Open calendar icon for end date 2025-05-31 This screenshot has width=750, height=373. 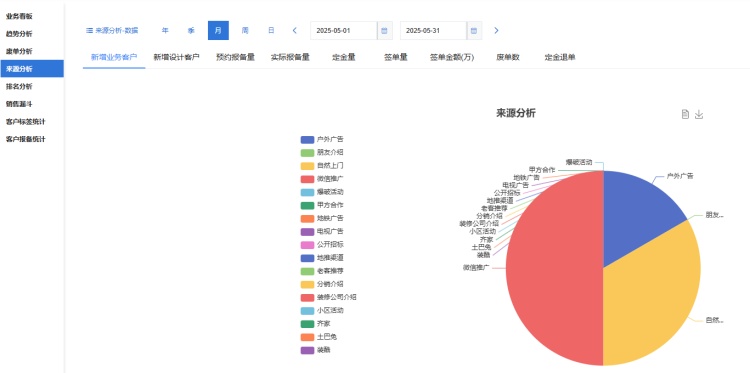pos(474,31)
